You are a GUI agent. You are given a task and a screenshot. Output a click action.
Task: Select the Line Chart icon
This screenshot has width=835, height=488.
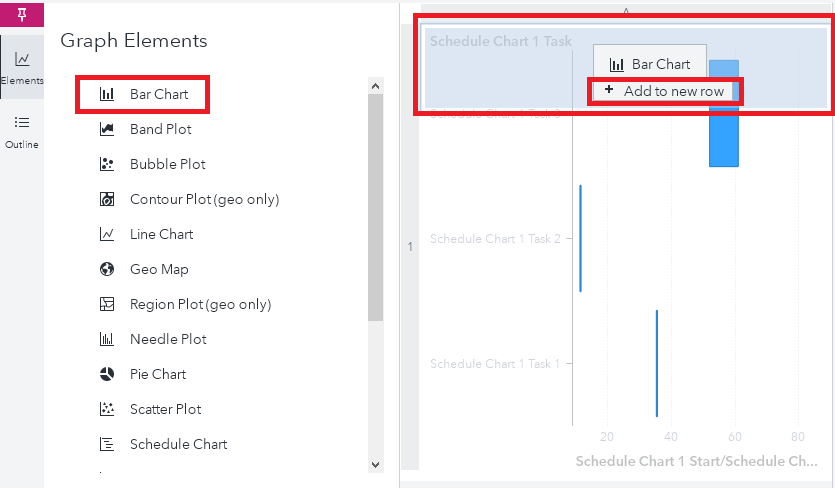point(107,235)
